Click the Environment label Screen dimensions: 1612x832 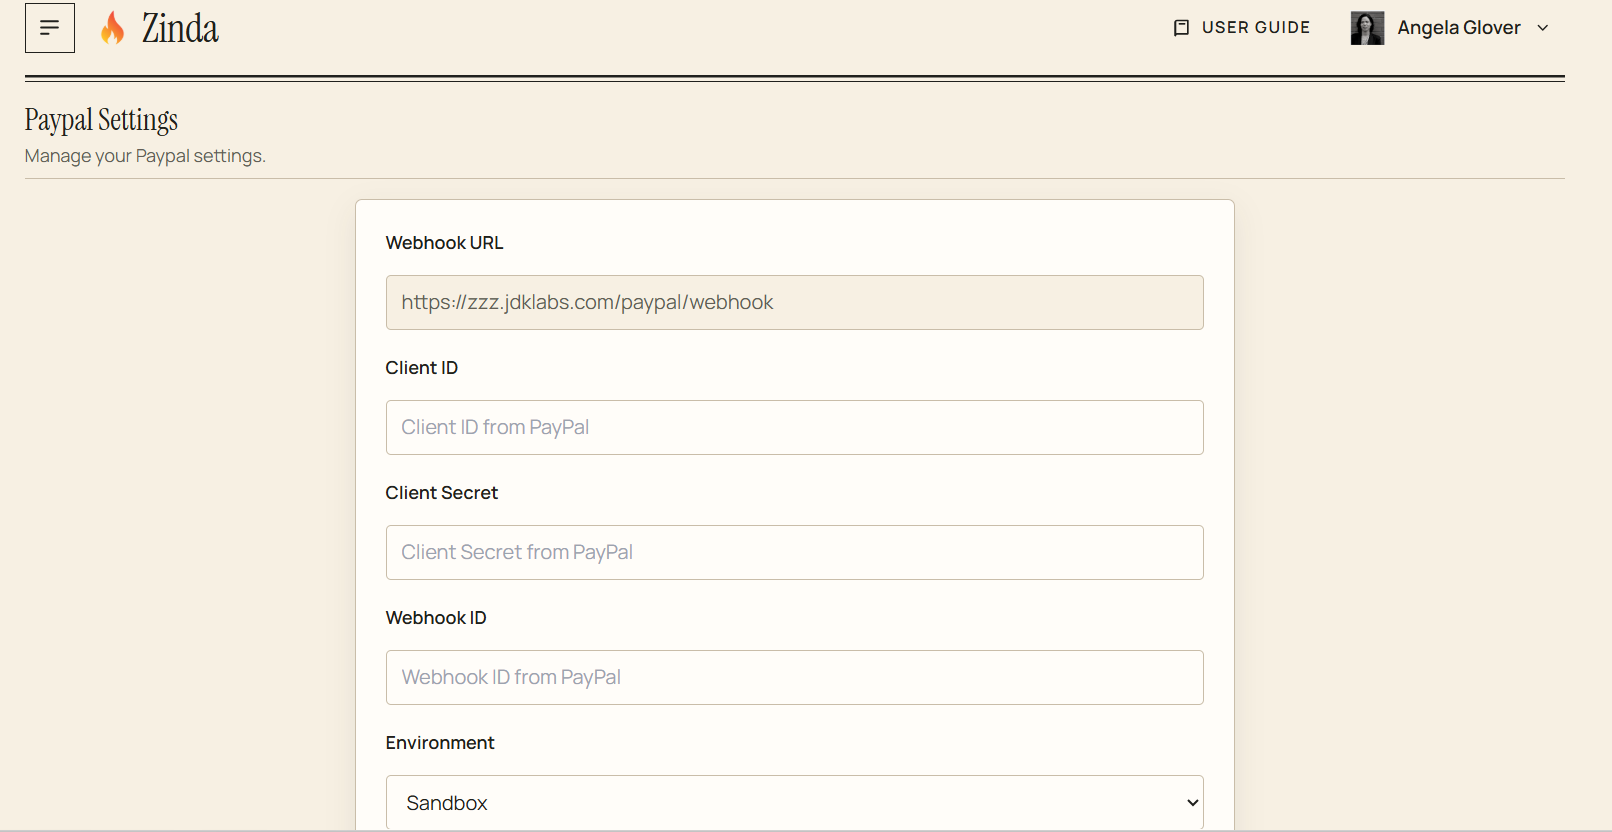tap(440, 743)
